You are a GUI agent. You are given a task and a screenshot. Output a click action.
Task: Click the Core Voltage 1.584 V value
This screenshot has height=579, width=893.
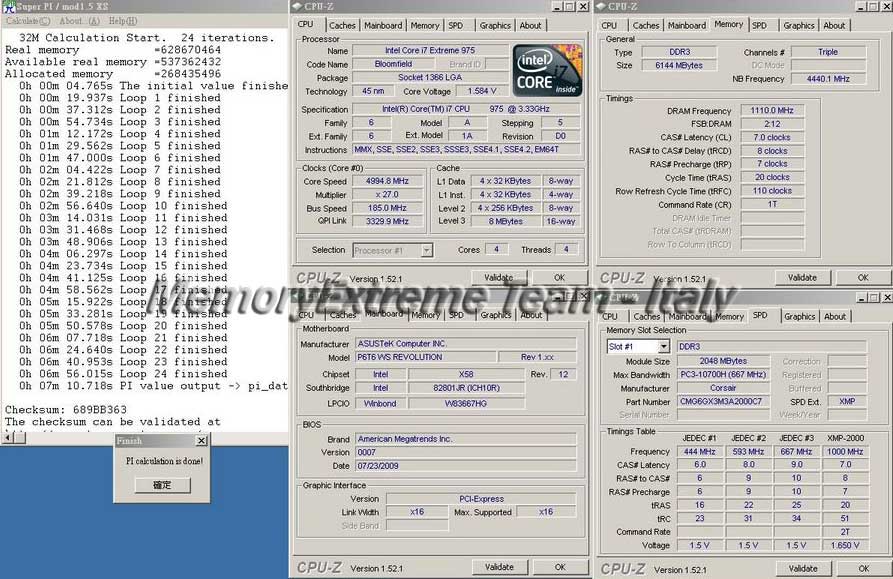click(482, 91)
